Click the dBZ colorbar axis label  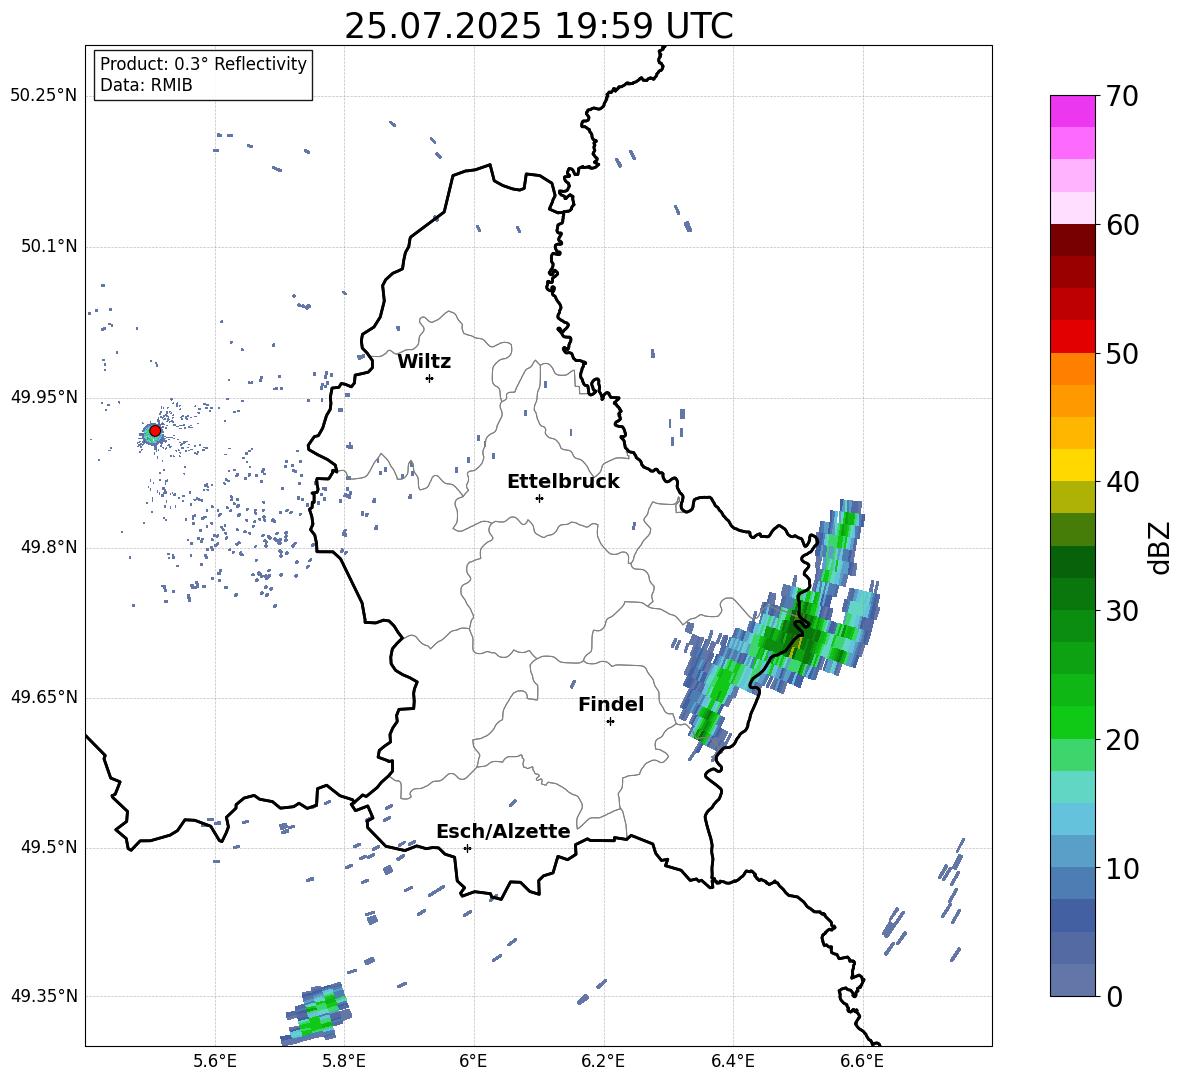[1159, 547]
